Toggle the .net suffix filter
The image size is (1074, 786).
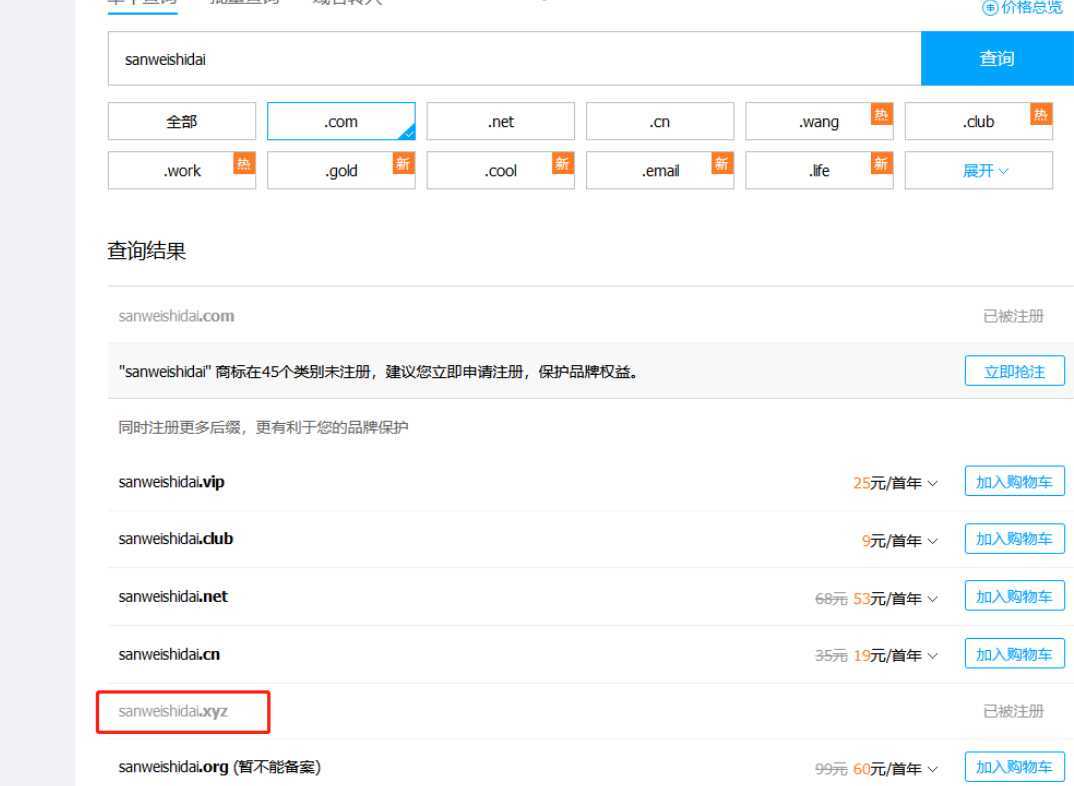[x=501, y=121]
